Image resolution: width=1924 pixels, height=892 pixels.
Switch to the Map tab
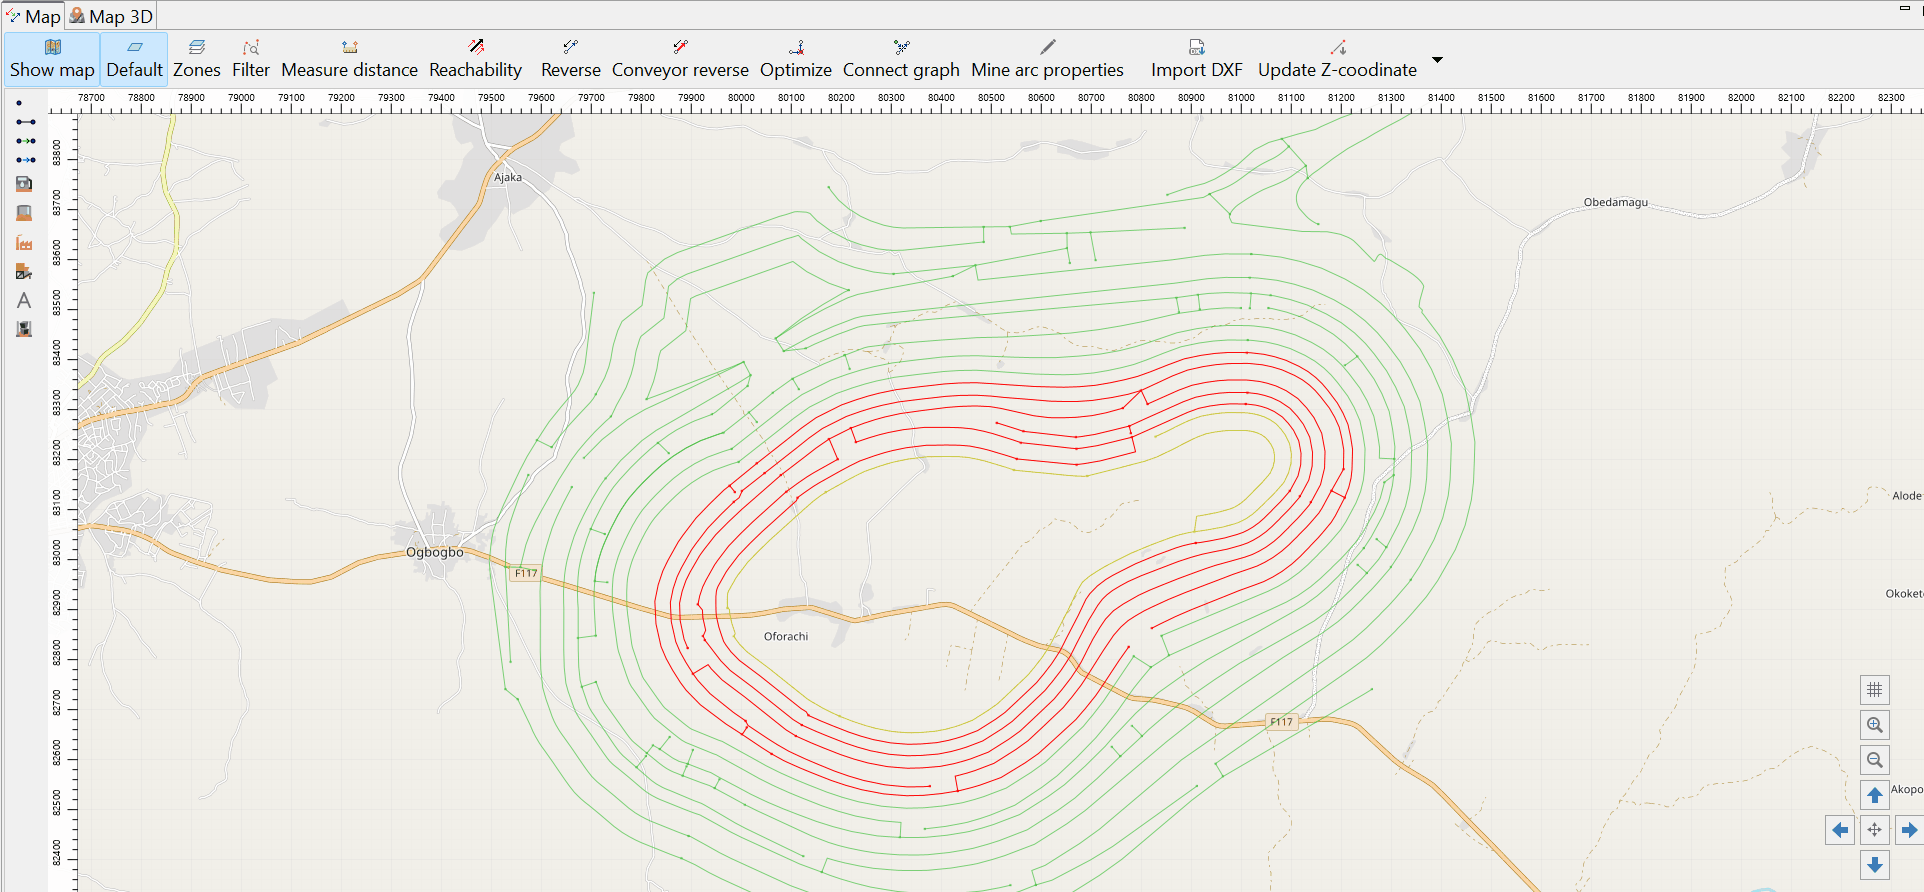pyautogui.click(x=33, y=16)
